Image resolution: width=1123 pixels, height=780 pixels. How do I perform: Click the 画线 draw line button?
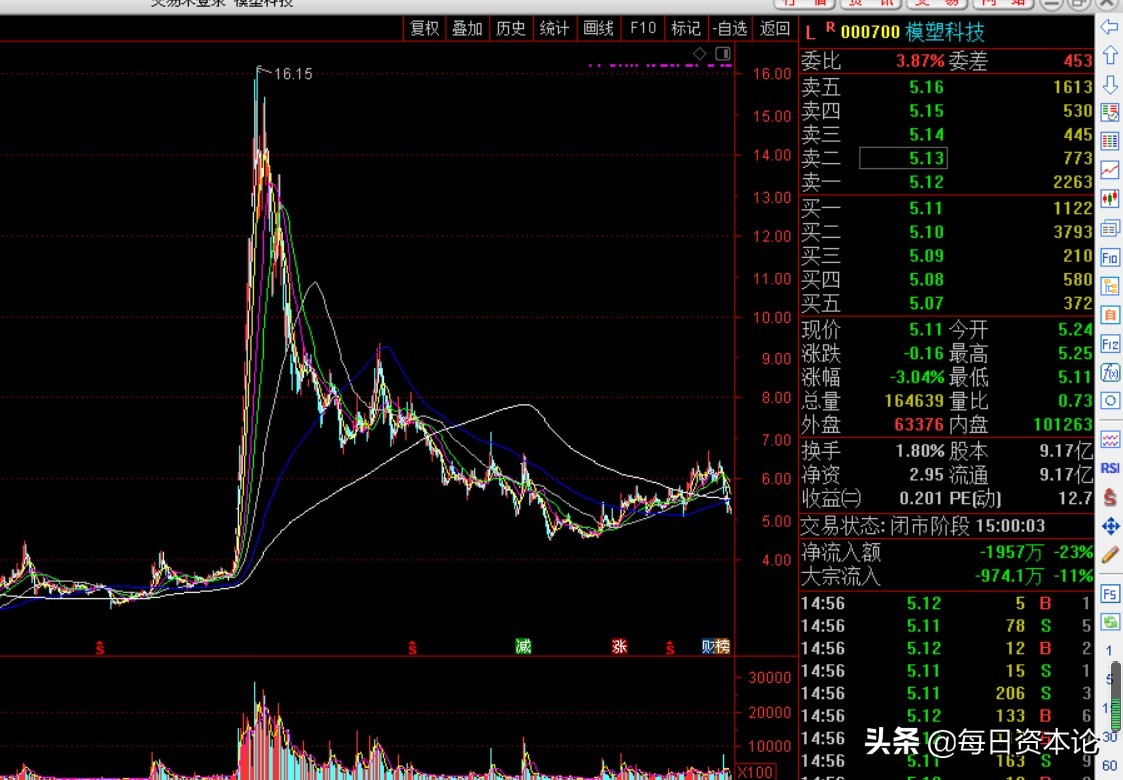(598, 28)
